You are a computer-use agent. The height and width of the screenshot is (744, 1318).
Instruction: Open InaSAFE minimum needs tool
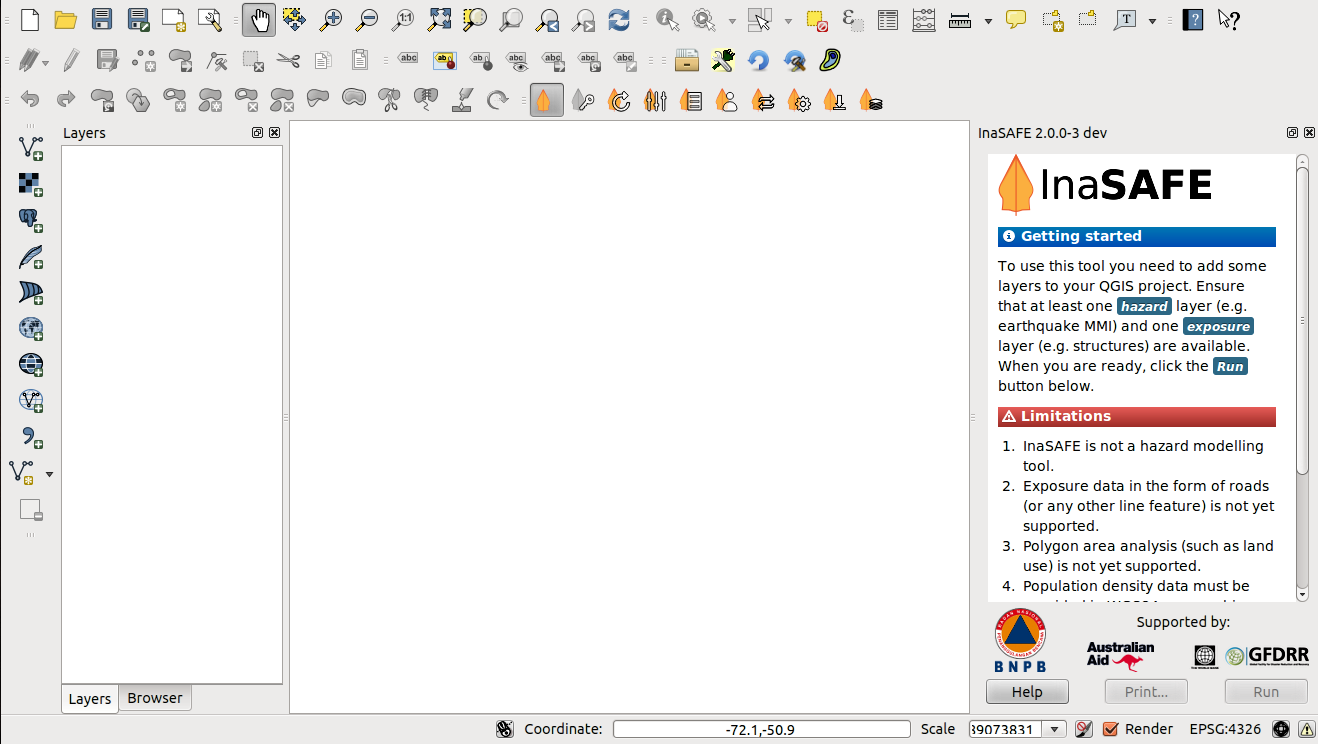pyautogui.click(x=727, y=100)
